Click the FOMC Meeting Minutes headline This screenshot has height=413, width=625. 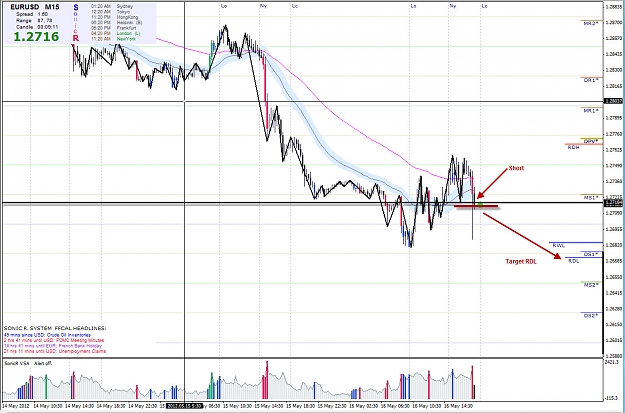pyautogui.click(x=54, y=340)
